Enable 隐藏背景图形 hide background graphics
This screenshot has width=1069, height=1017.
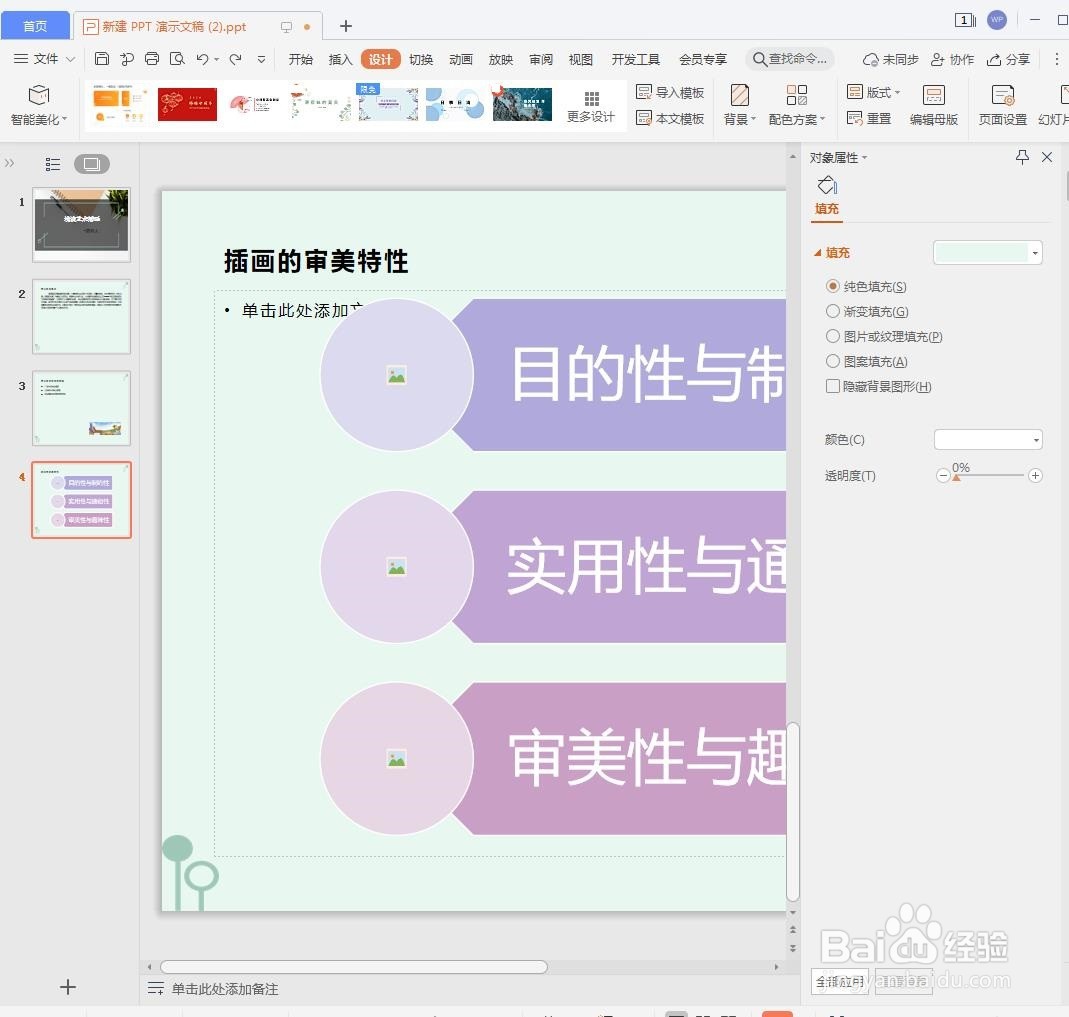(x=833, y=386)
